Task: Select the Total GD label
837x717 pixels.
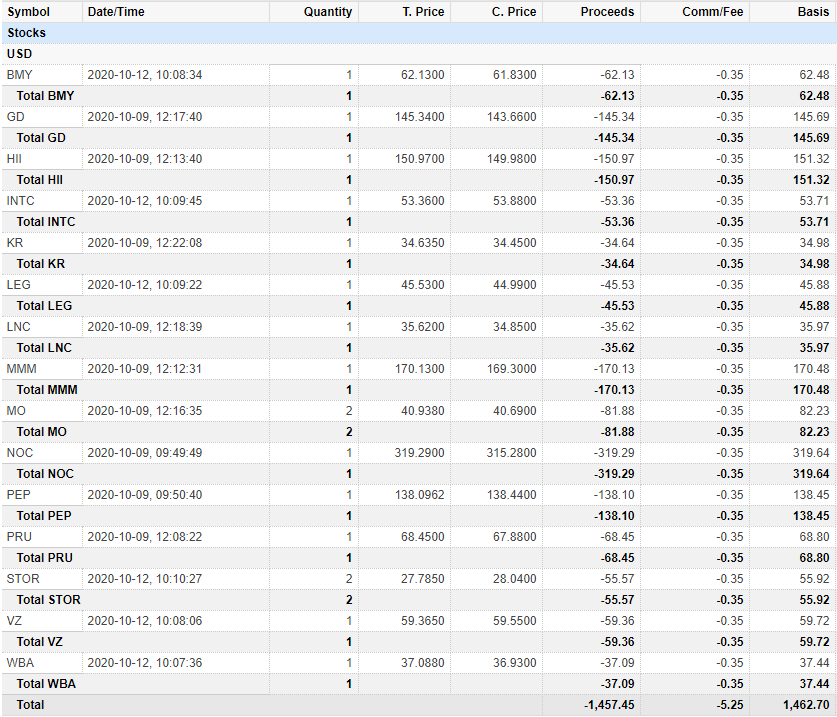Action: pyautogui.click(x=41, y=138)
